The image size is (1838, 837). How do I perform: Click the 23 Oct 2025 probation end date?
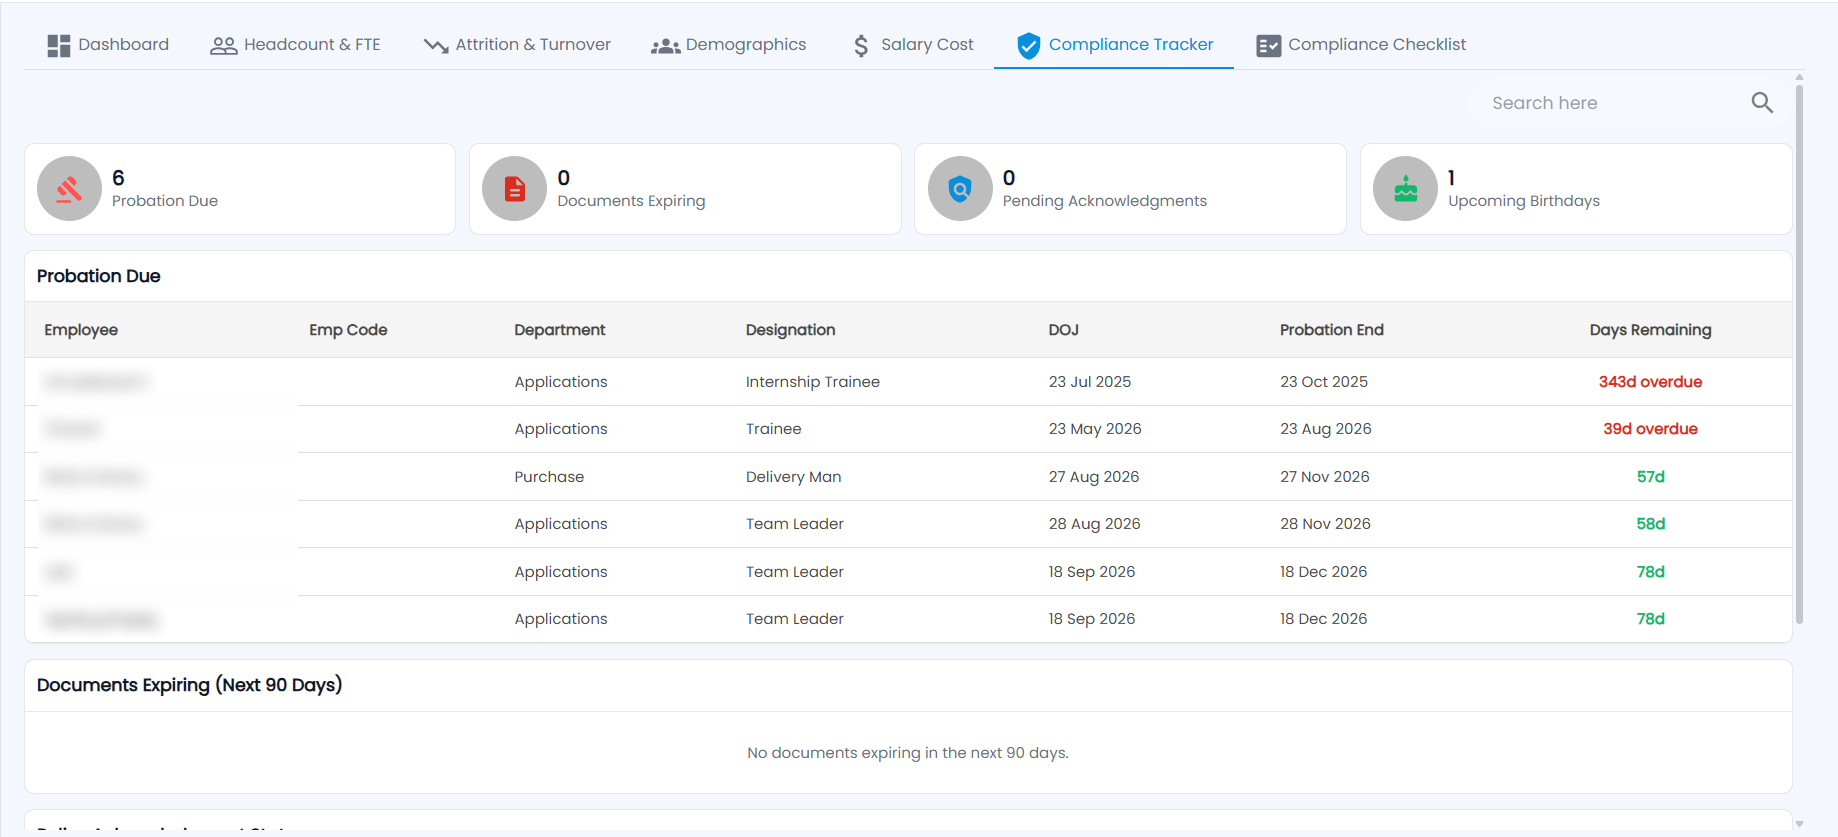(1324, 382)
